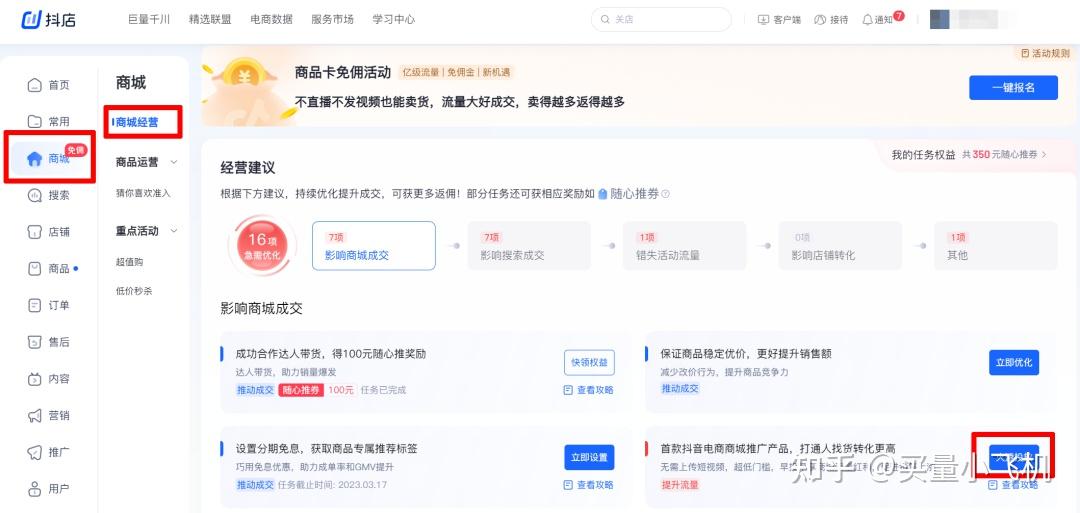Open 电商数据 in top navigation
Viewport: 1080px width, 513px height.
tap(271, 19)
